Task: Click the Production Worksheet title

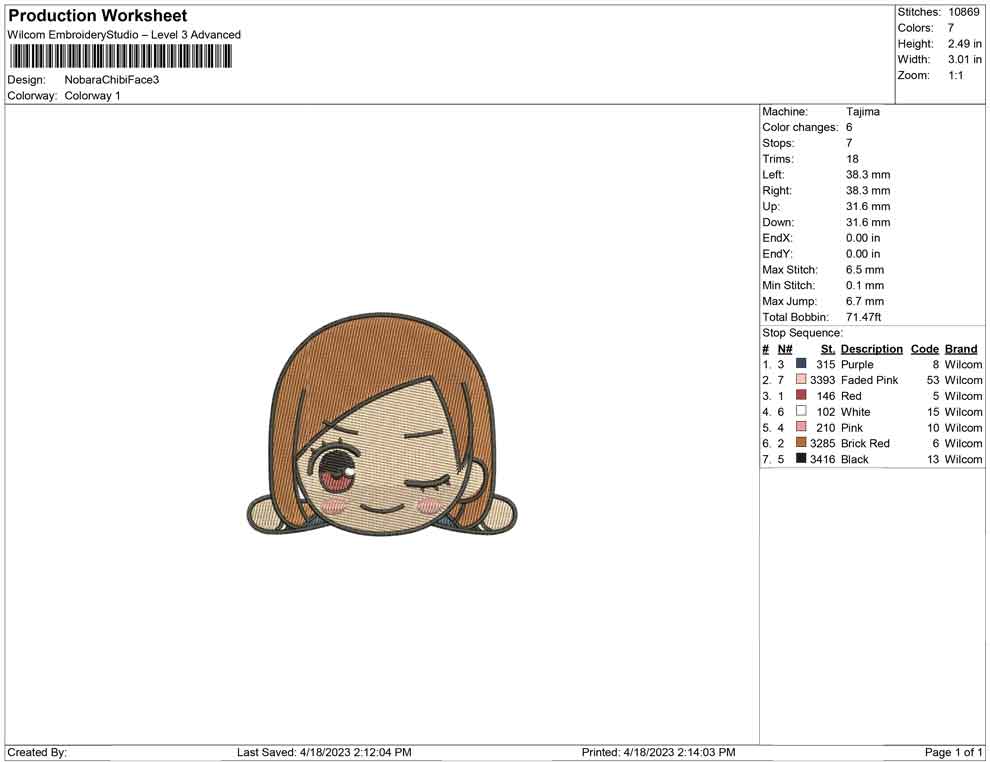Action: pyautogui.click(x=97, y=16)
